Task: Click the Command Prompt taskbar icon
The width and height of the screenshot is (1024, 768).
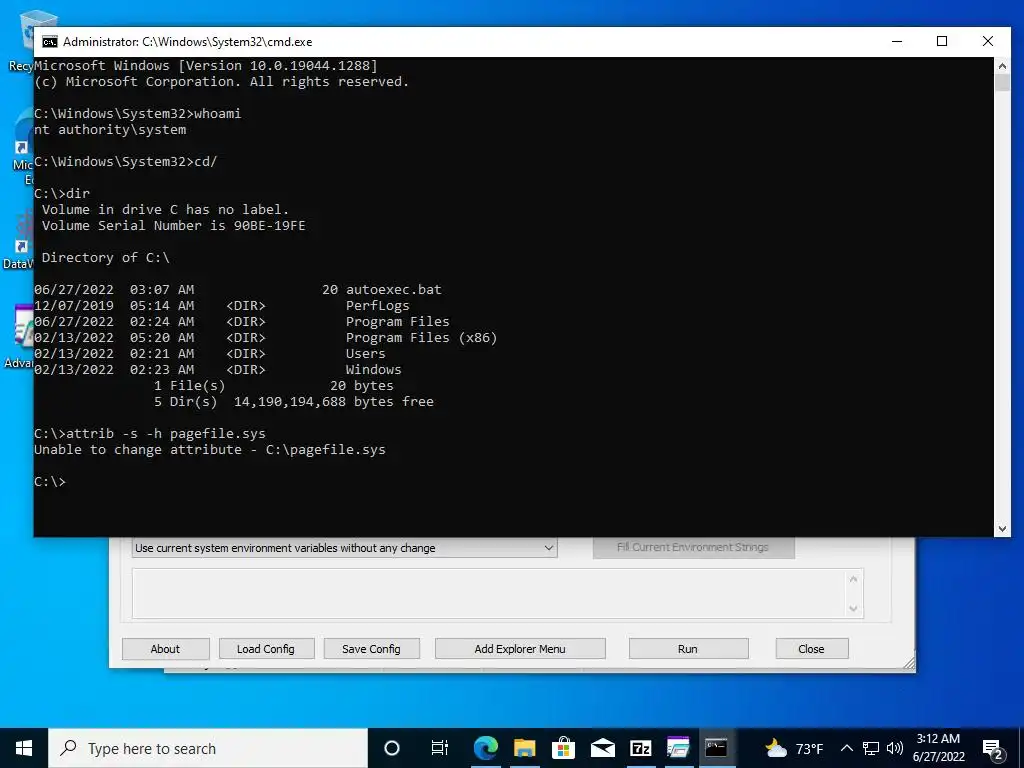Action: coord(716,748)
